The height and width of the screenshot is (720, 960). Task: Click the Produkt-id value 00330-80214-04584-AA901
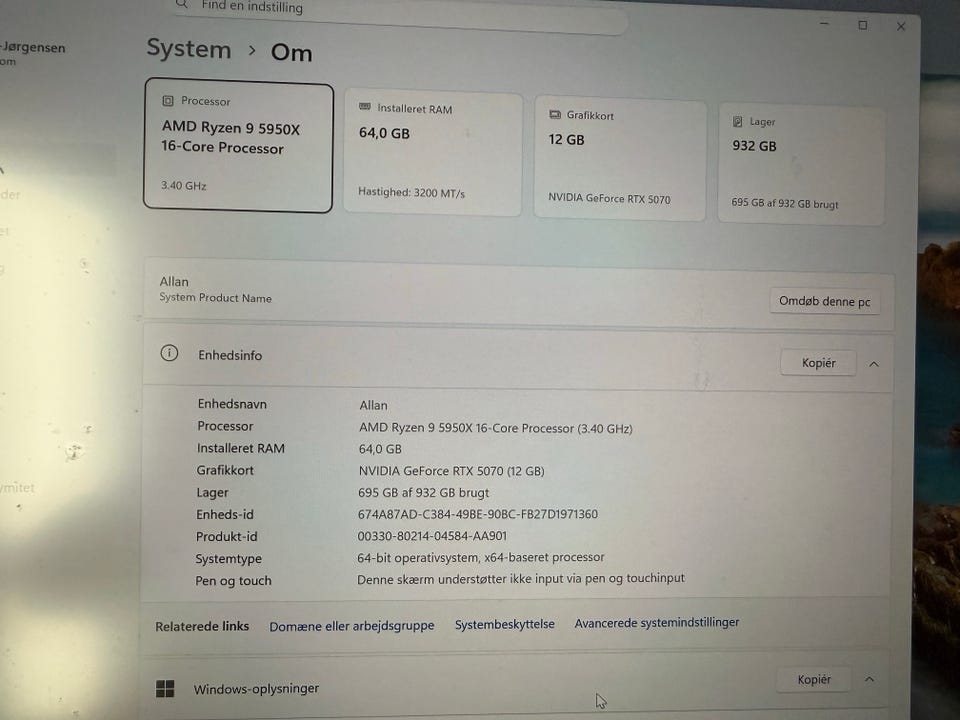432,536
